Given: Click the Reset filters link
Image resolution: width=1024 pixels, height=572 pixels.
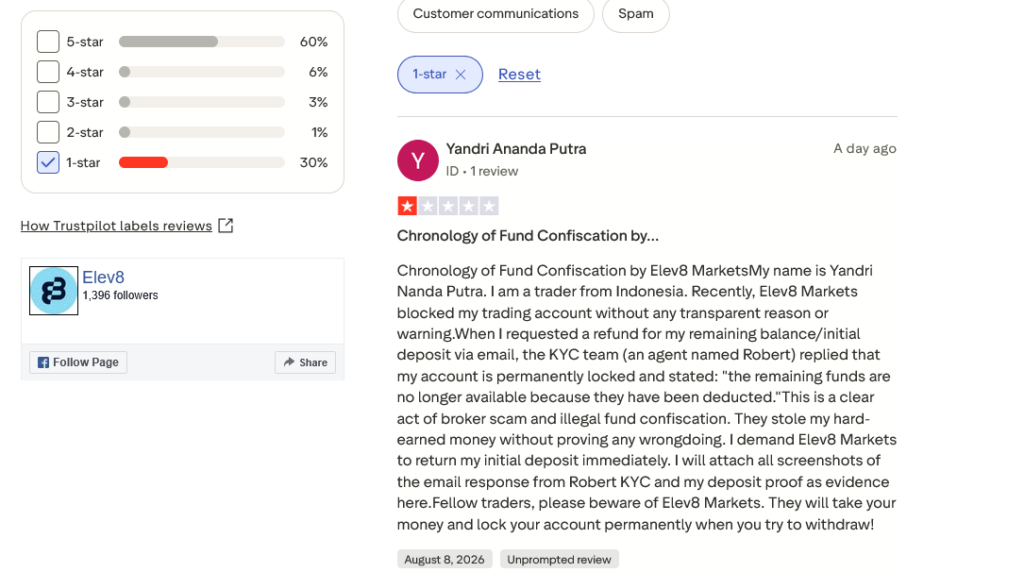Looking at the screenshot, I should click(519, 74).
